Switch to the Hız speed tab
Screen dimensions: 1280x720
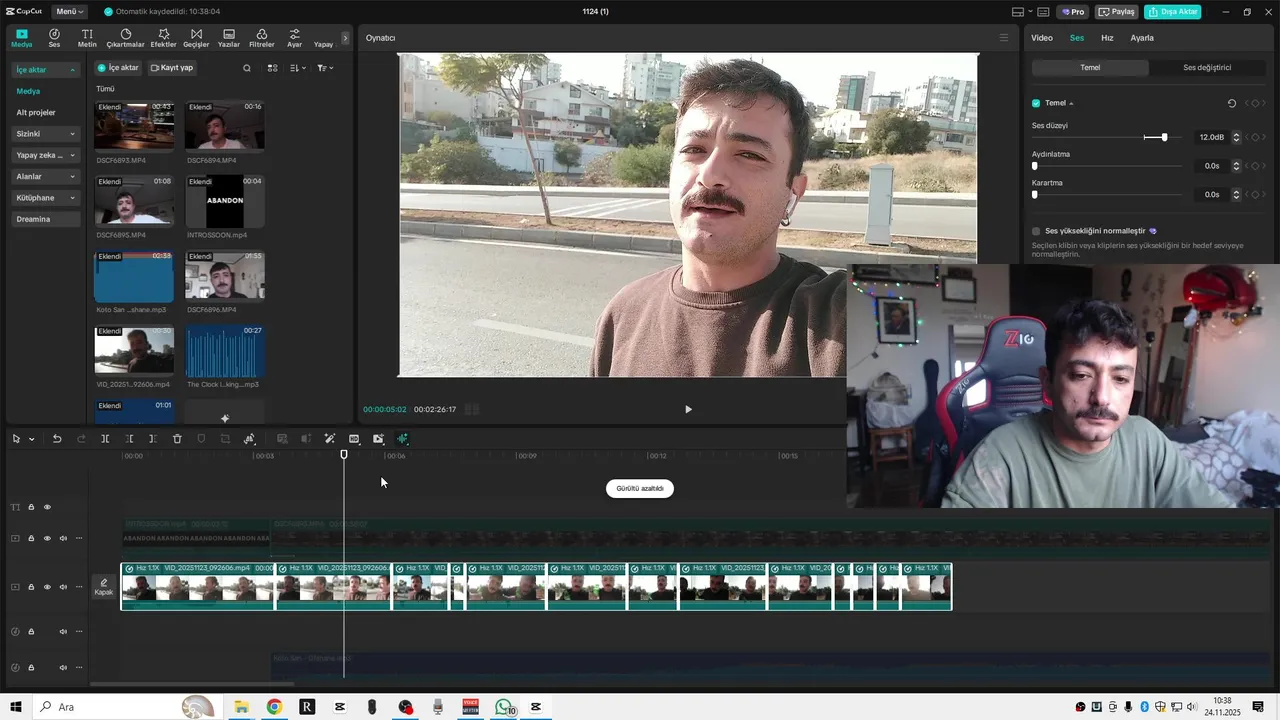[1107, 38]
